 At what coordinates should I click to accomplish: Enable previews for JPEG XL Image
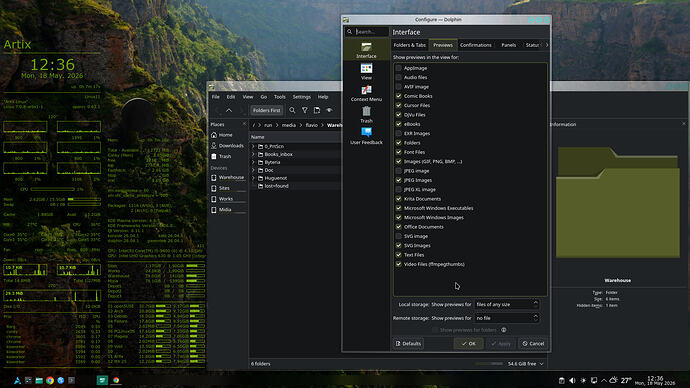tap(399, 190)
